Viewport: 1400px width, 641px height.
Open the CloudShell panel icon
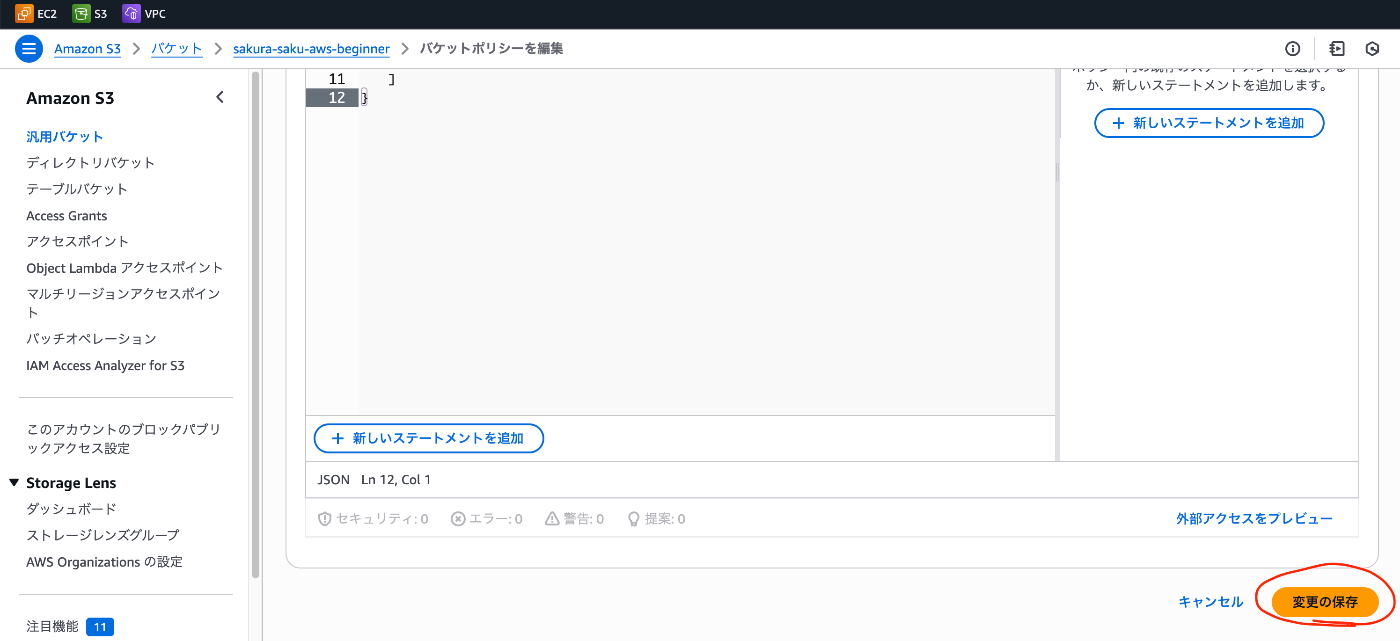pyautogui.click(x=1338, y=48)
